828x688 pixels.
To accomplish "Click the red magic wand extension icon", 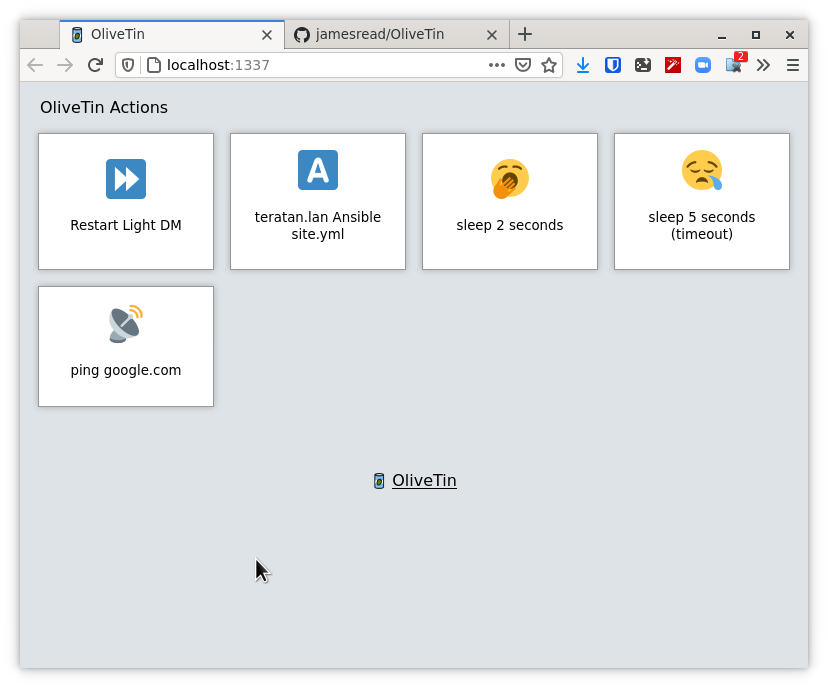I will point(673,65).
